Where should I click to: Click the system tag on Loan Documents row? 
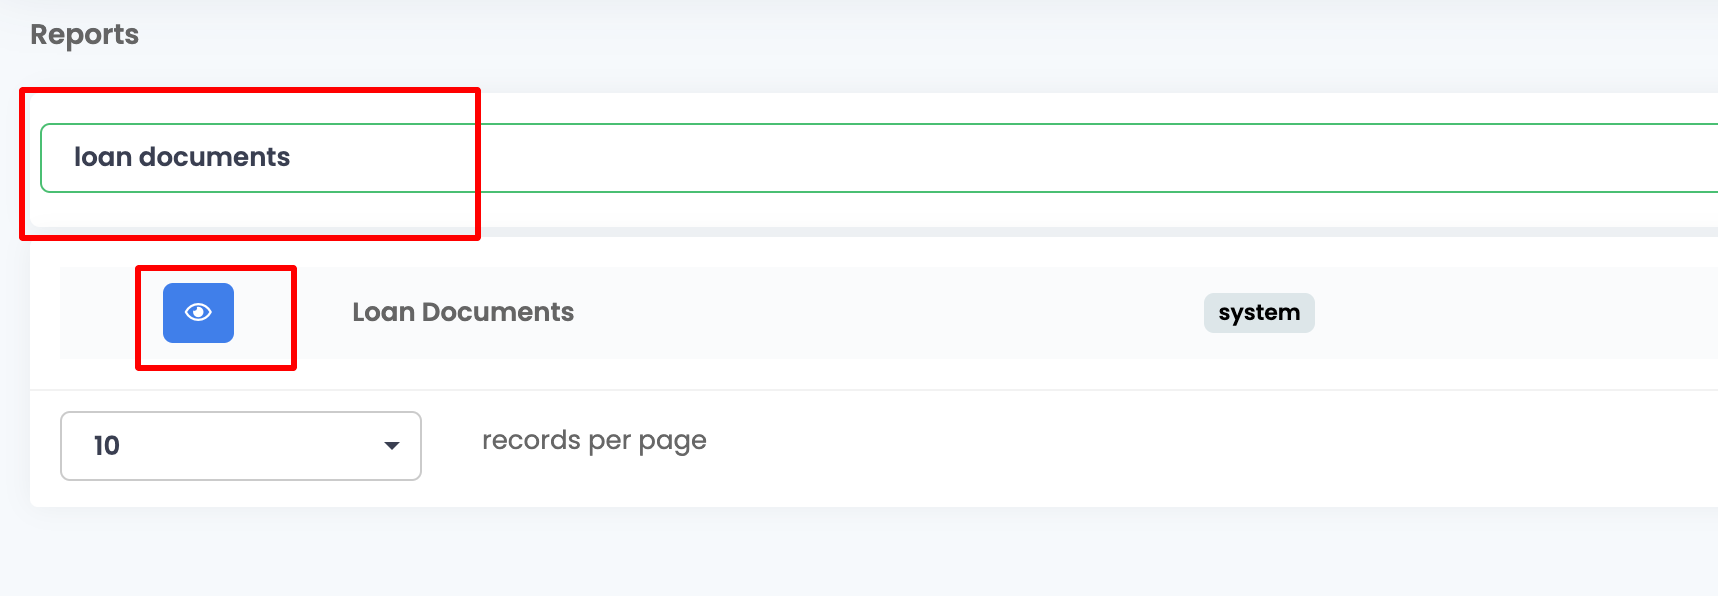[x=1258, y=313]
